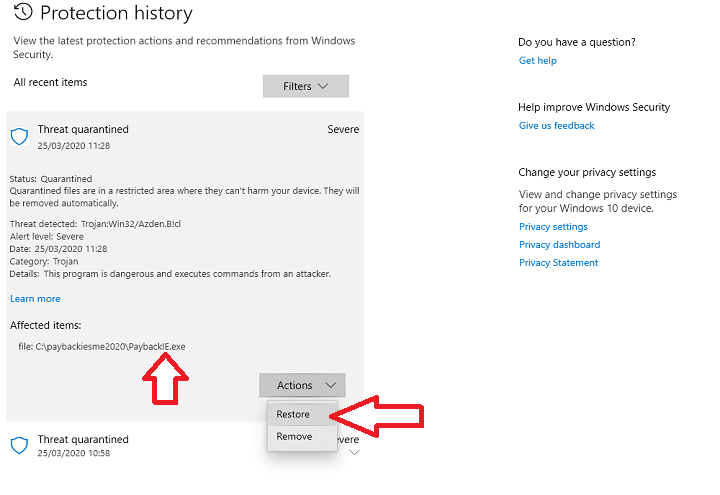Follow the Learn more link
Screen dimensions: 720x495
click(x=35, y=299)
